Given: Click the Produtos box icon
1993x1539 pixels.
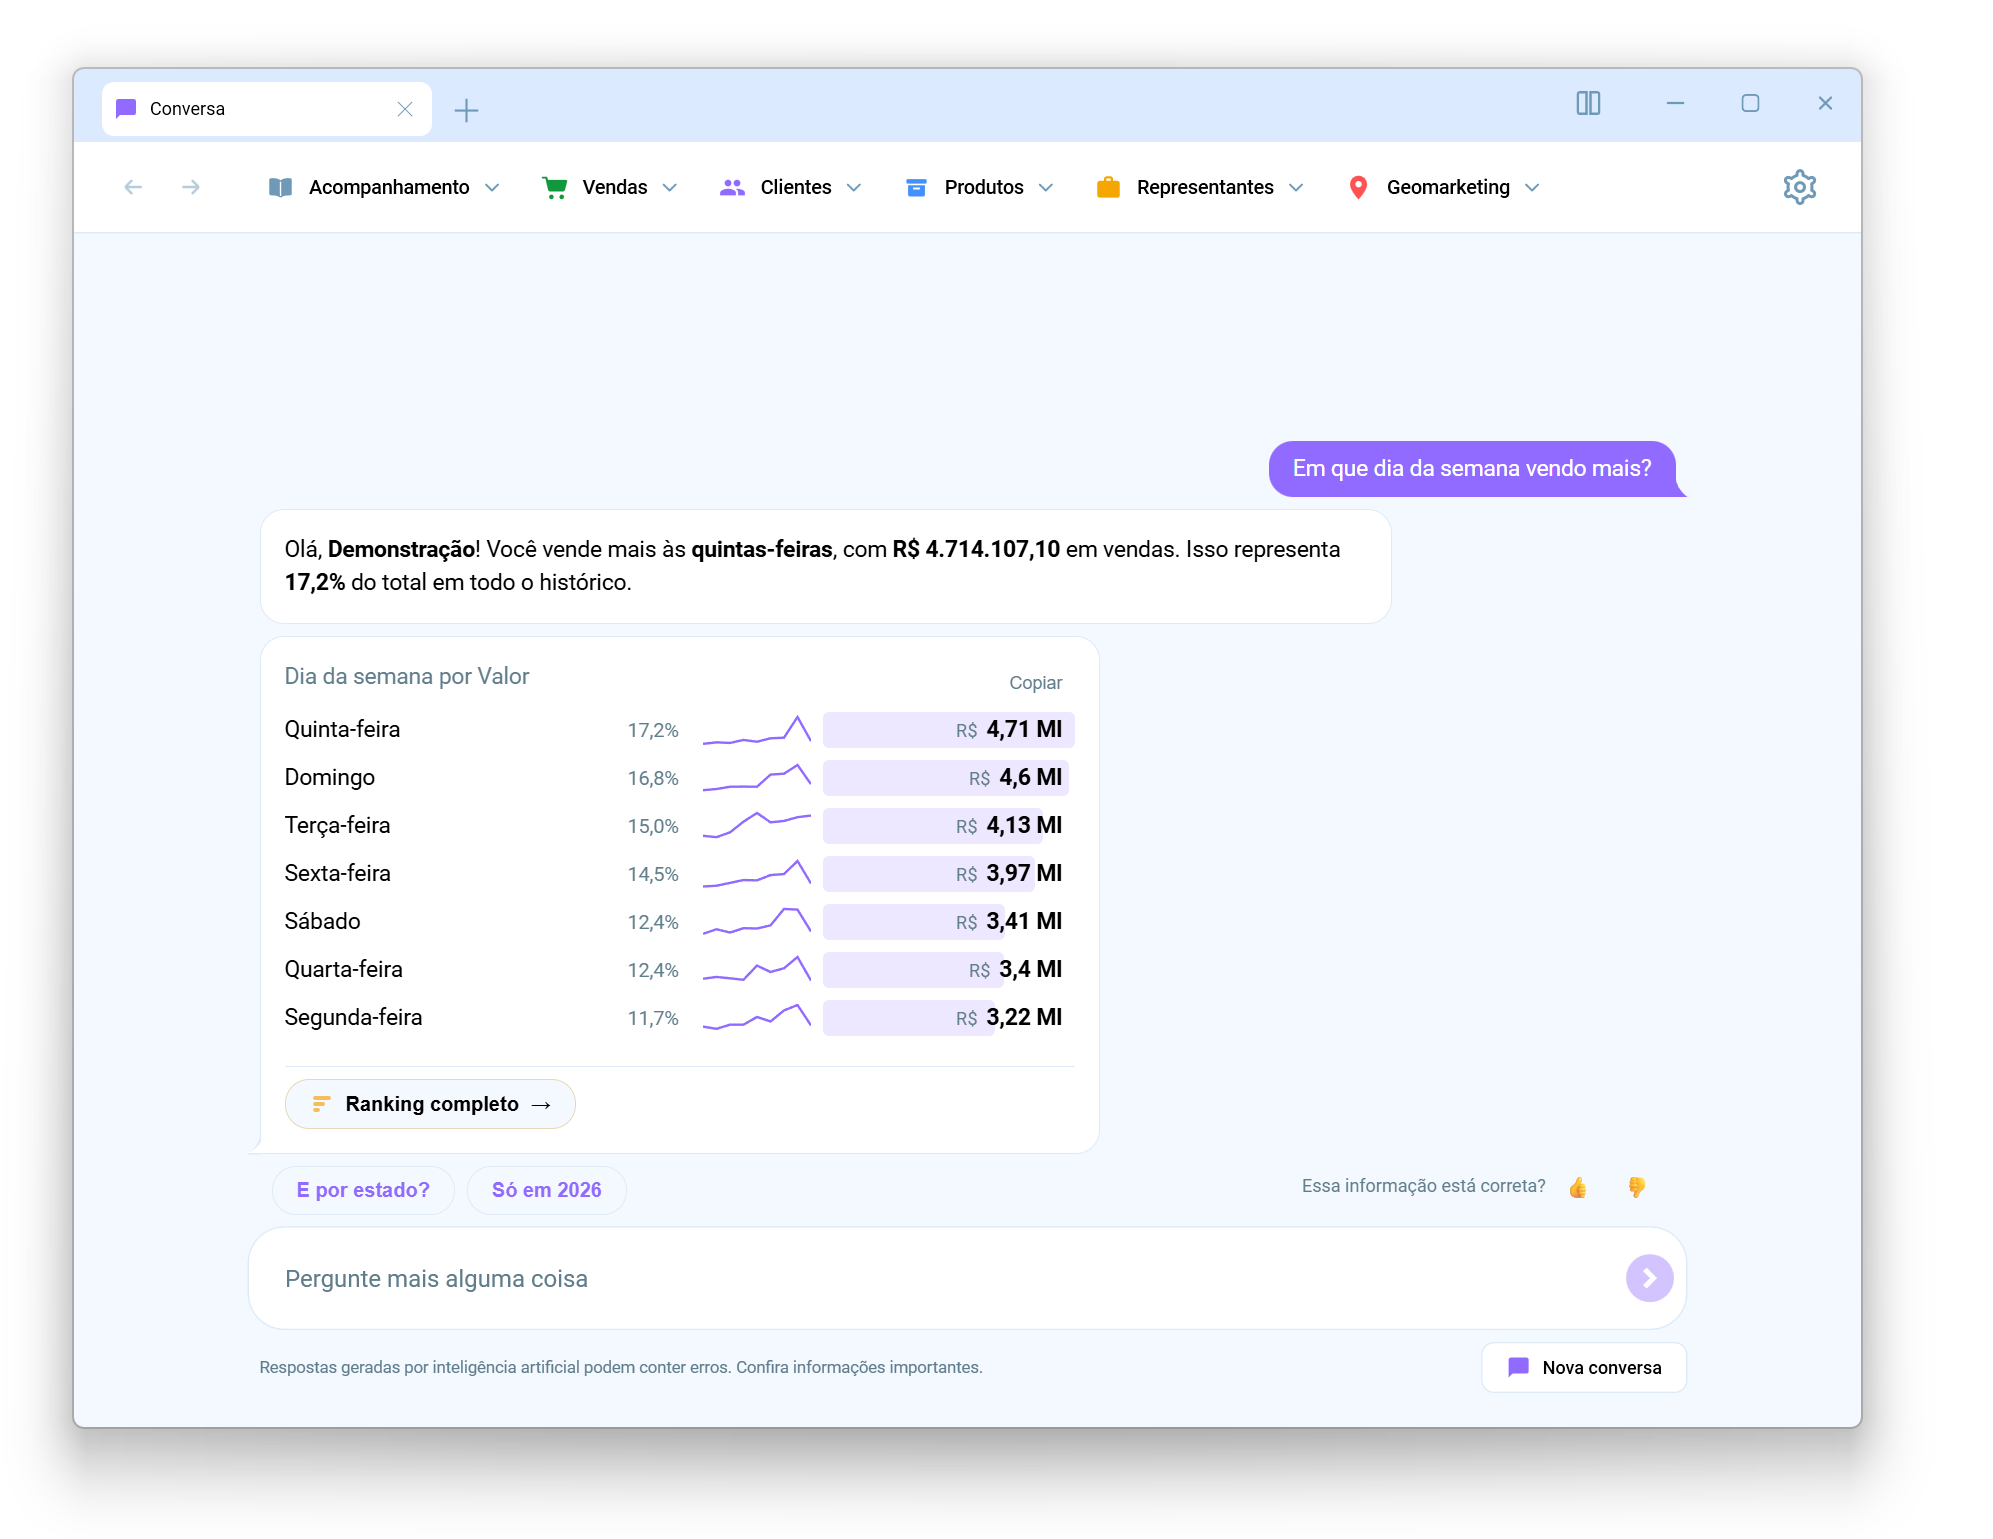Looking at the screenshot, I should (x=916, y=187).
